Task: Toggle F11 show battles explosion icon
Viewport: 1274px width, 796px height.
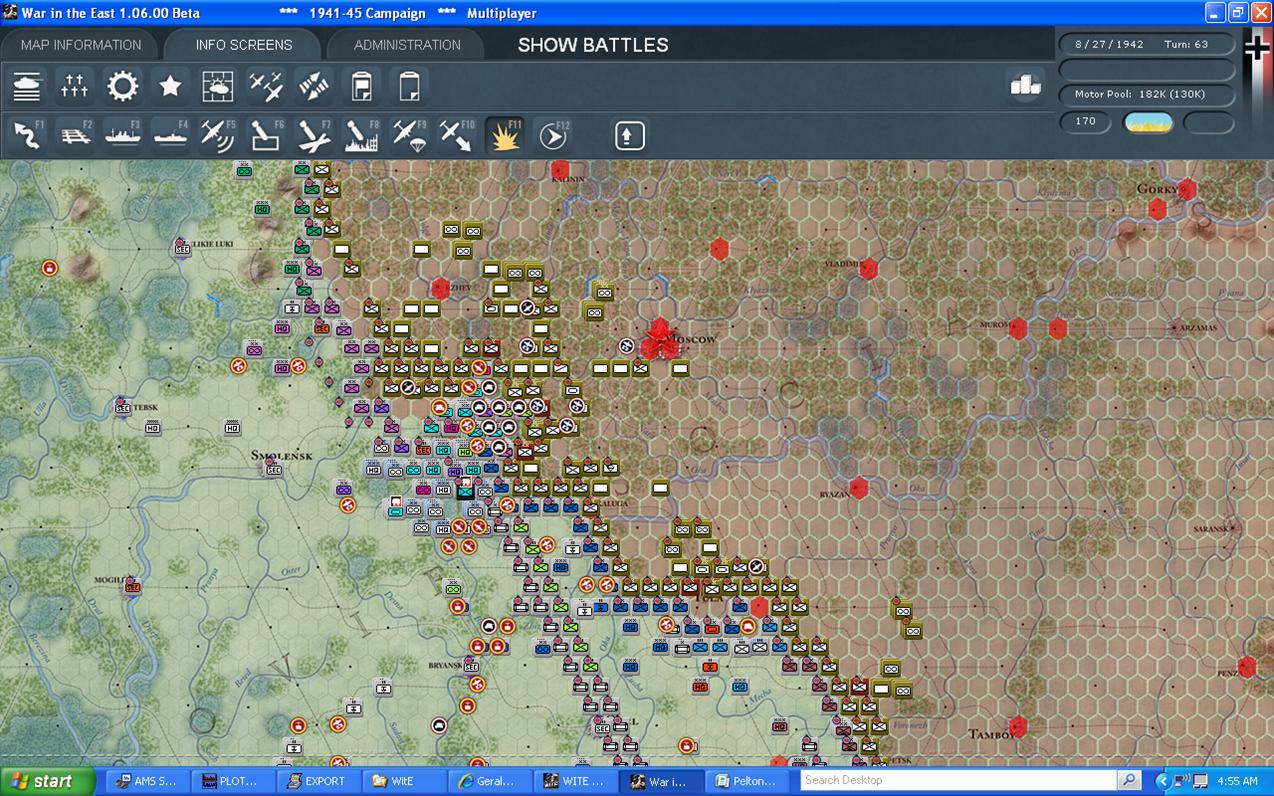Action: point(505,135)
